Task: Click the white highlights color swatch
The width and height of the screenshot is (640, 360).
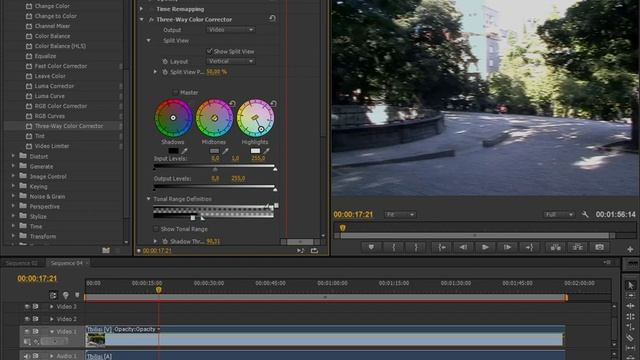Action: pos(255,151)
